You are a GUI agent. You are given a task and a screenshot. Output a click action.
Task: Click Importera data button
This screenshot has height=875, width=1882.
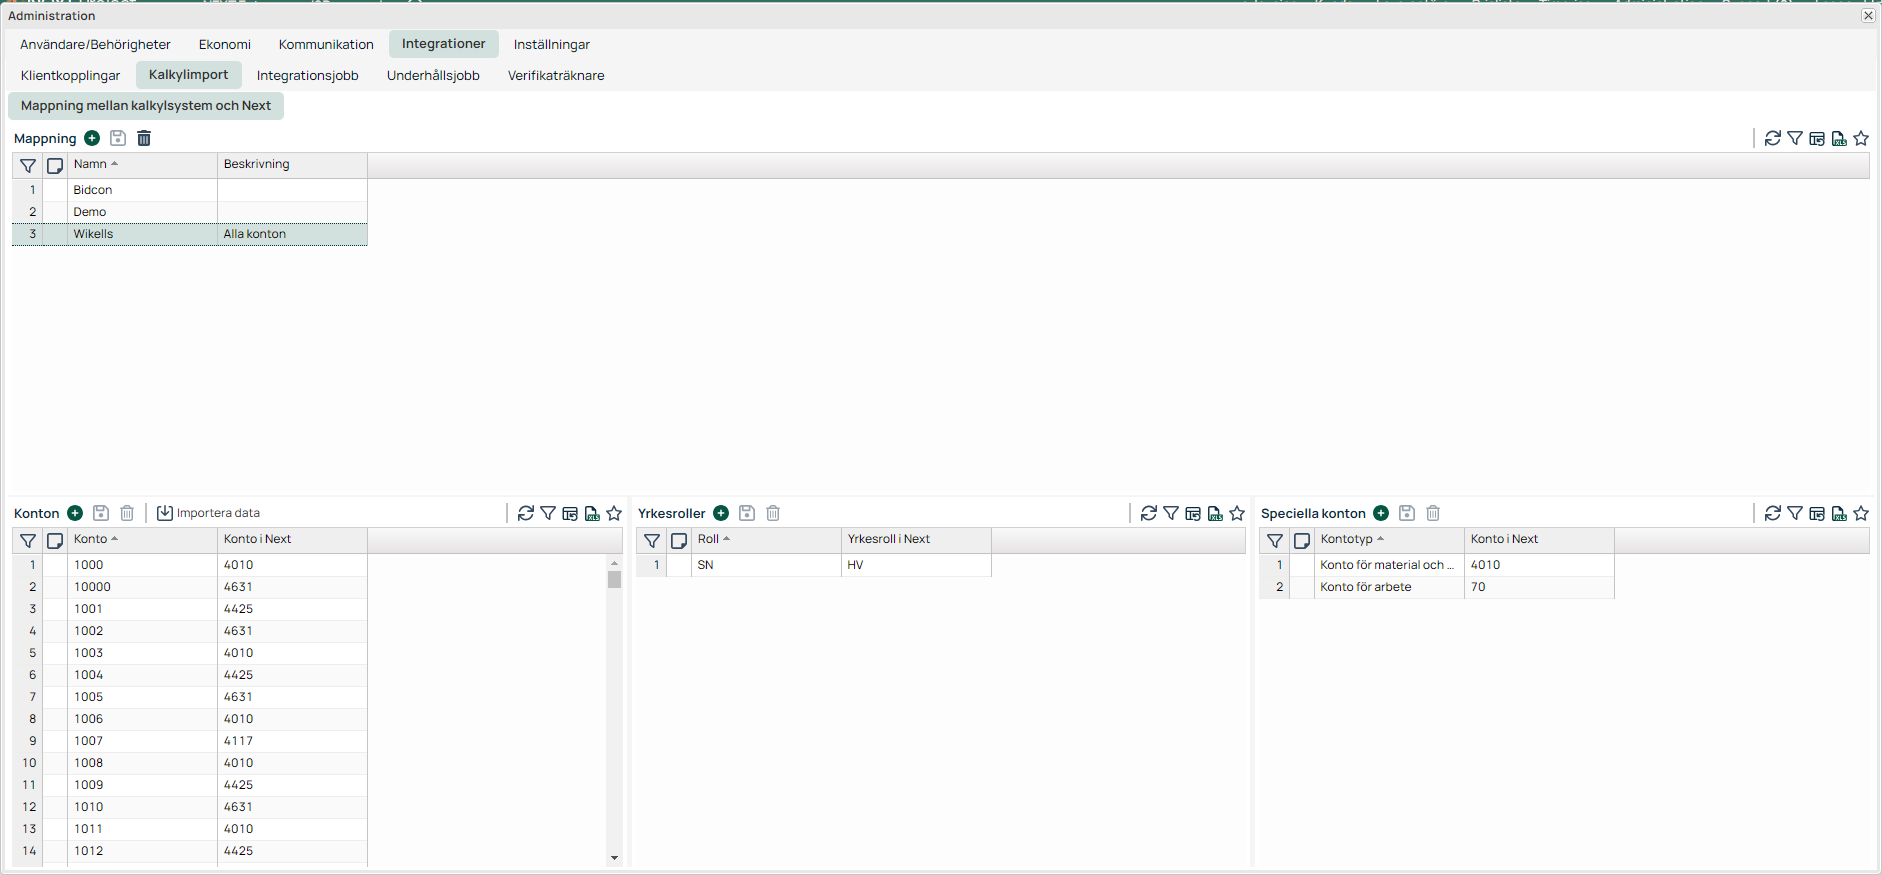click(209, 513)
